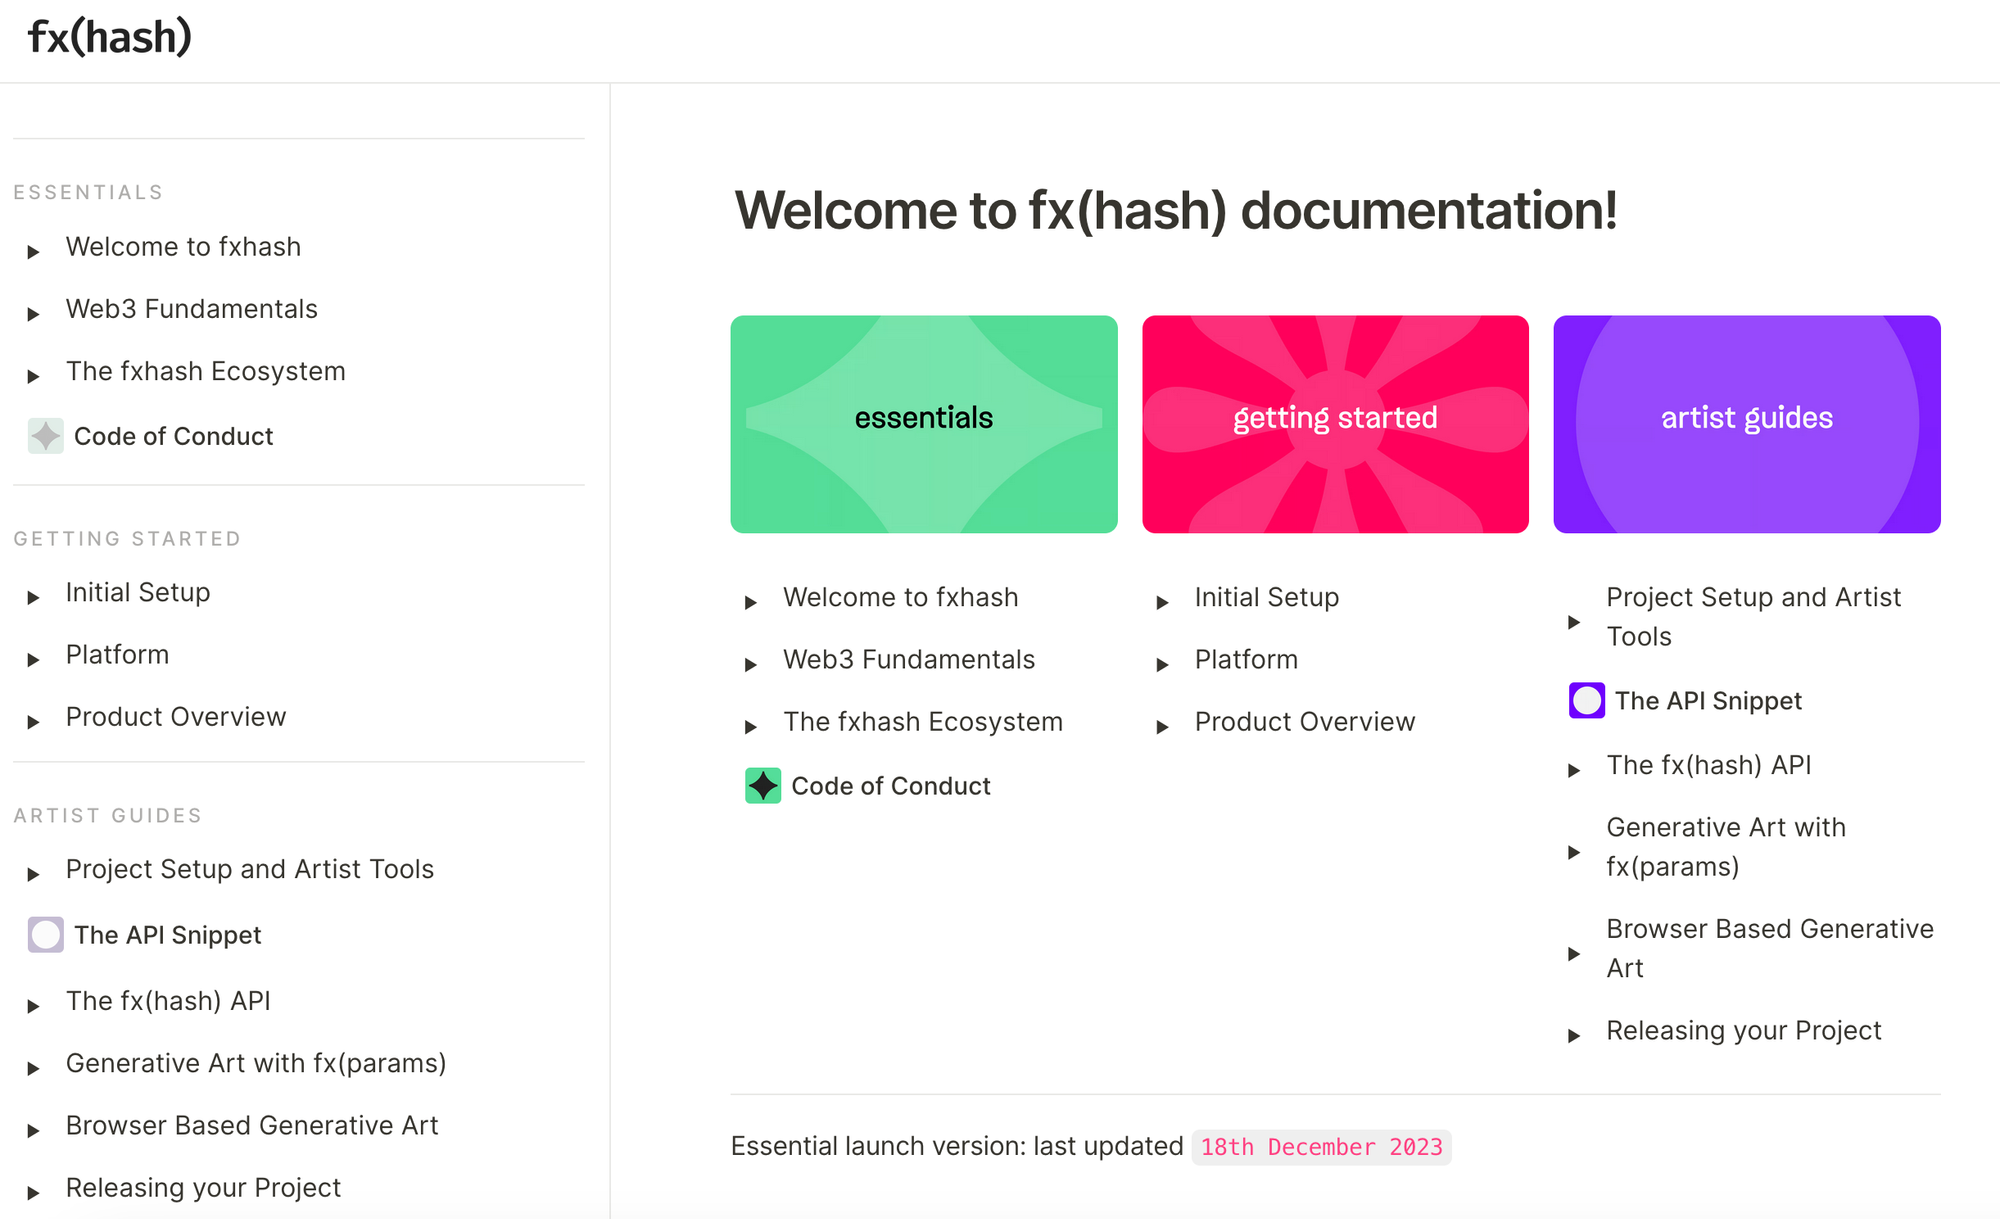This screenshot has width=2000, height=1219.
Task: Open Generative Art with fx(params) in sidebar
Action: pyautogui.click(x=256, y=1063)
